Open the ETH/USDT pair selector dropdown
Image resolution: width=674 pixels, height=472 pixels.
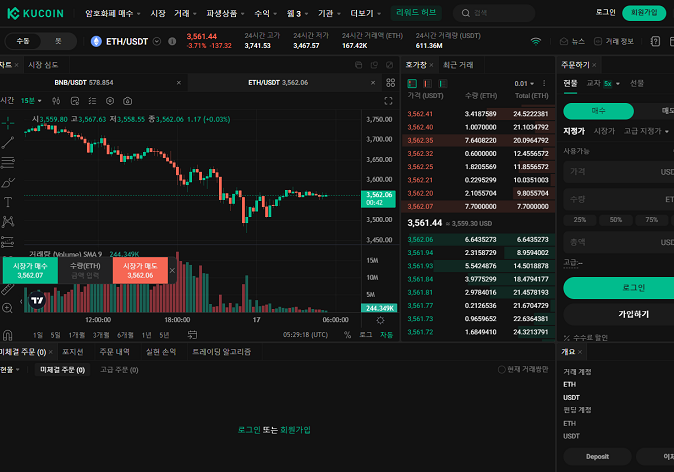click(x=157, y=41)
